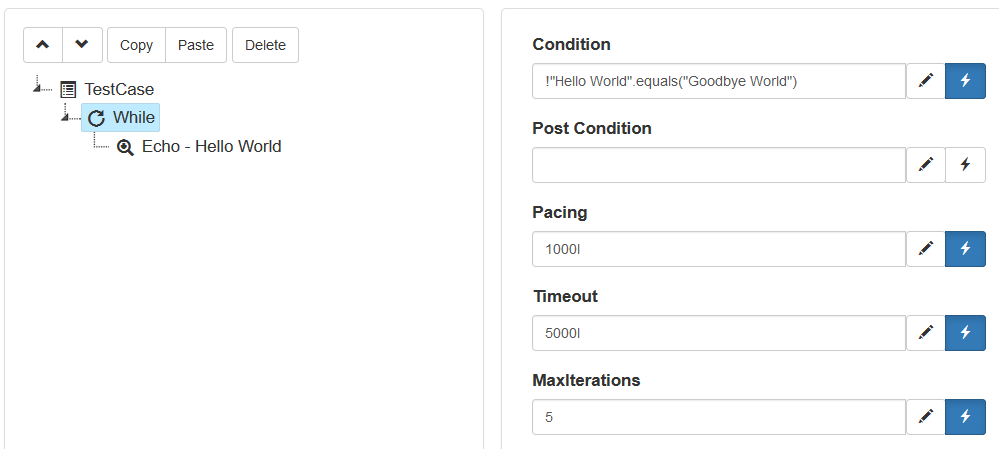
Task: Collapse the While node tree arrow
Action: [x=65, y=116]
